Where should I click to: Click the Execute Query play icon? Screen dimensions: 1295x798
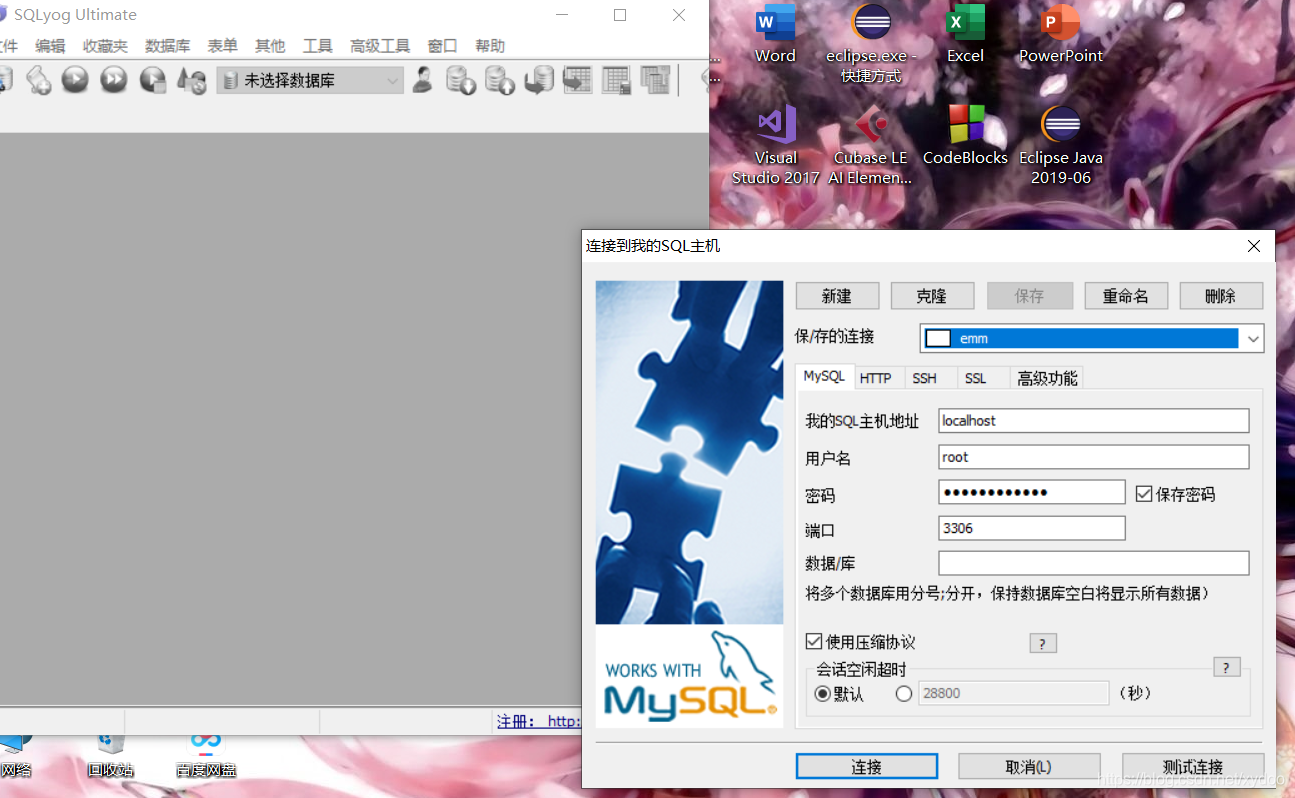[x=75, y=79]
